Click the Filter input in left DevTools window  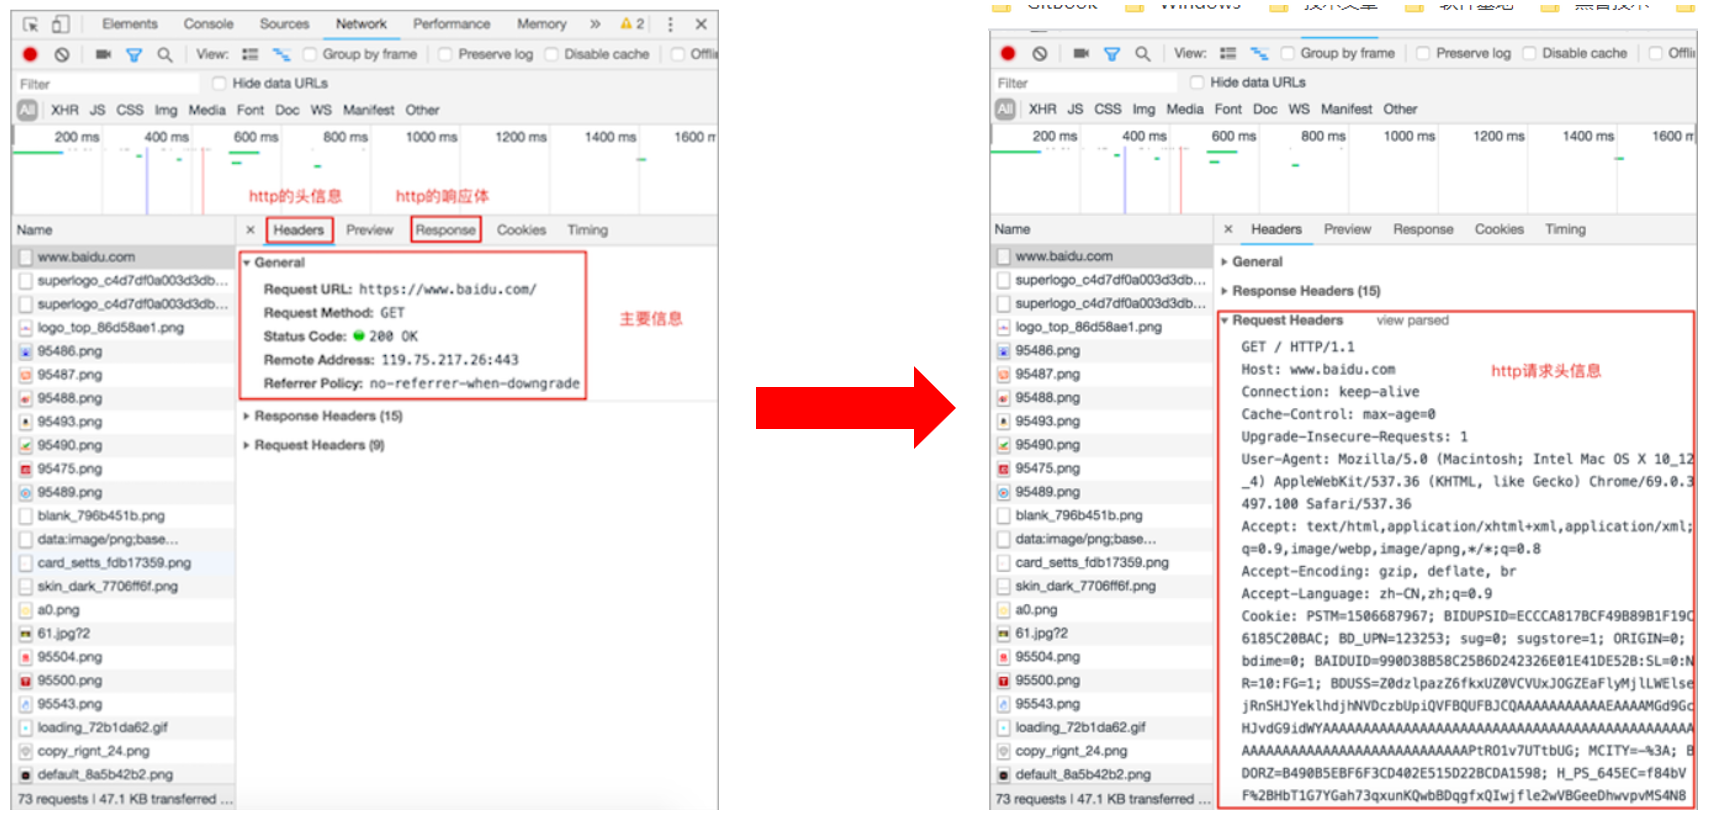(108, 84)
